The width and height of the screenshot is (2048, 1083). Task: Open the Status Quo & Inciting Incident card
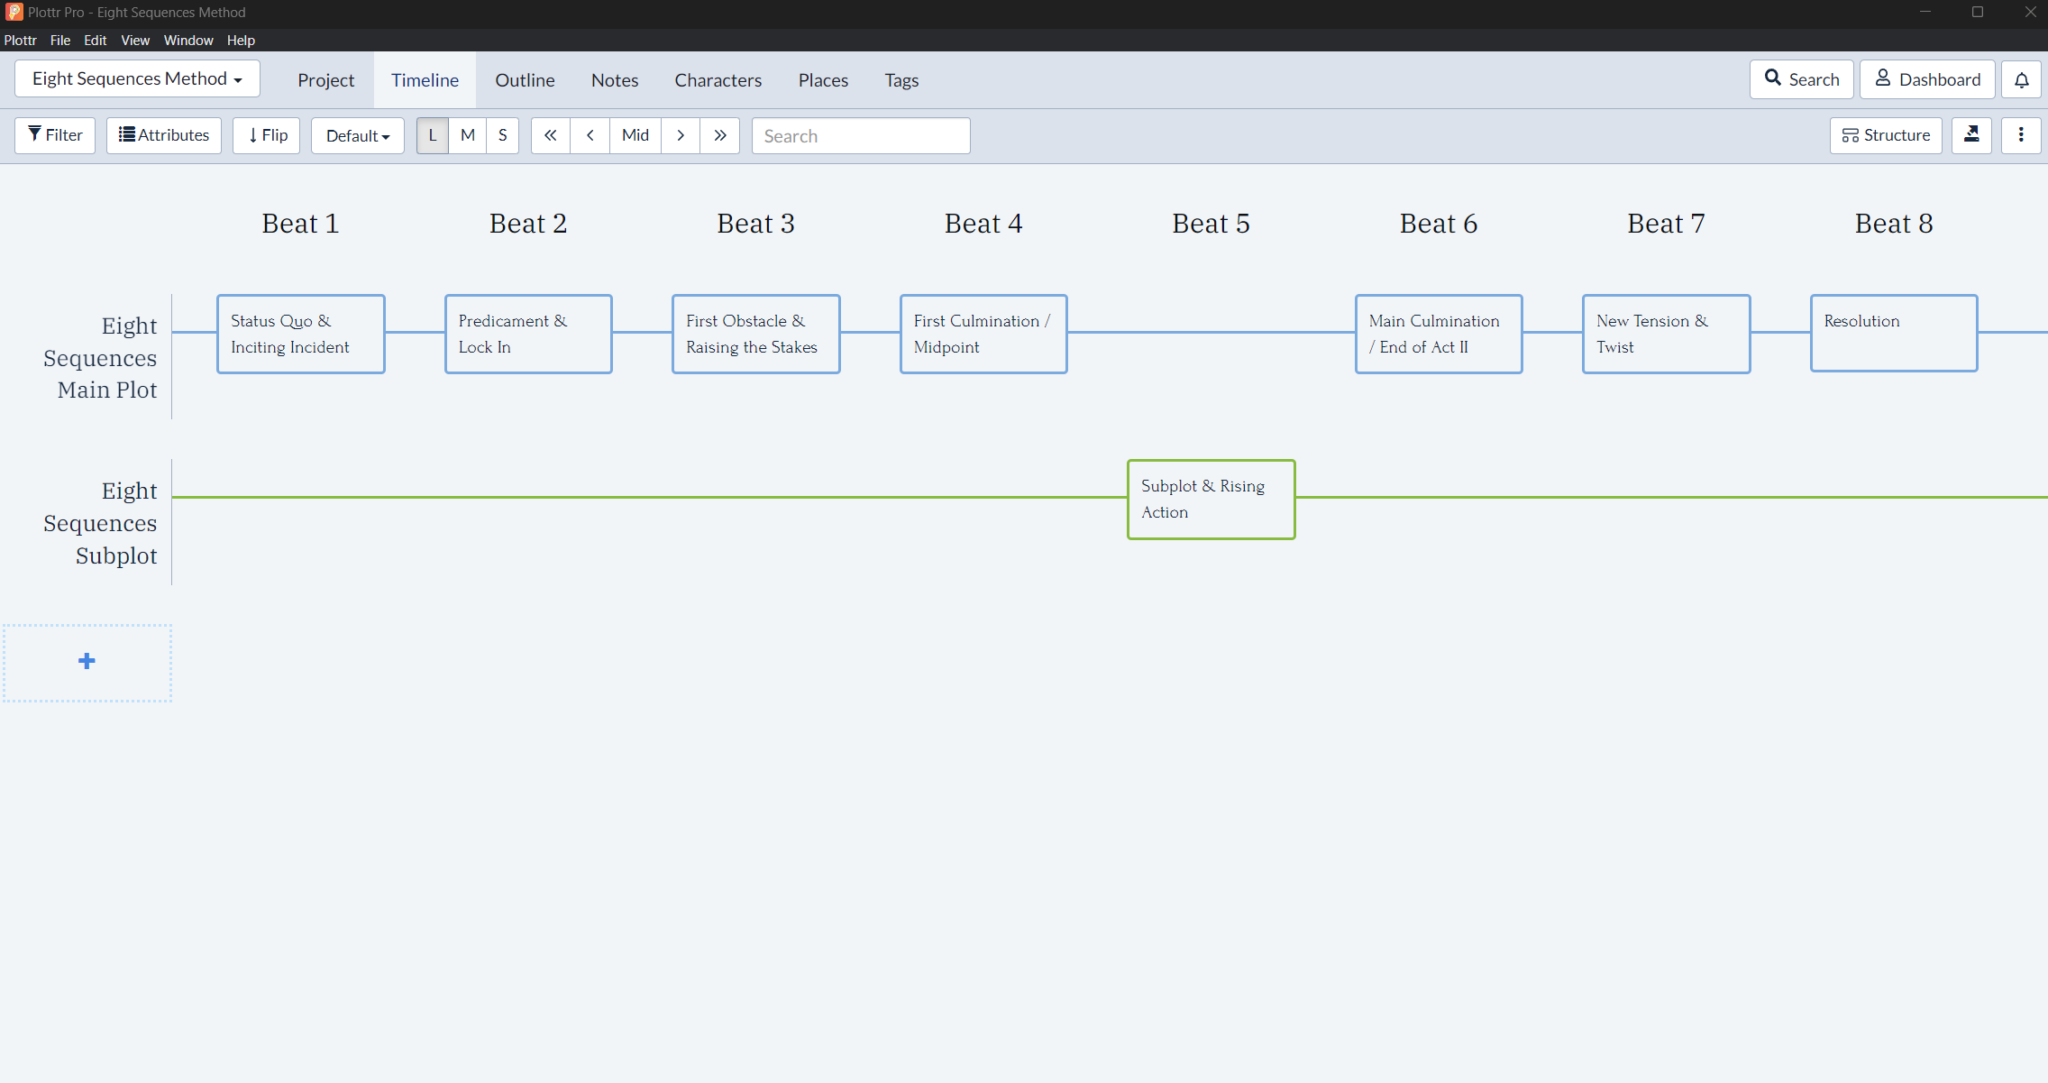pyautogui.click(x=301, y=334)
